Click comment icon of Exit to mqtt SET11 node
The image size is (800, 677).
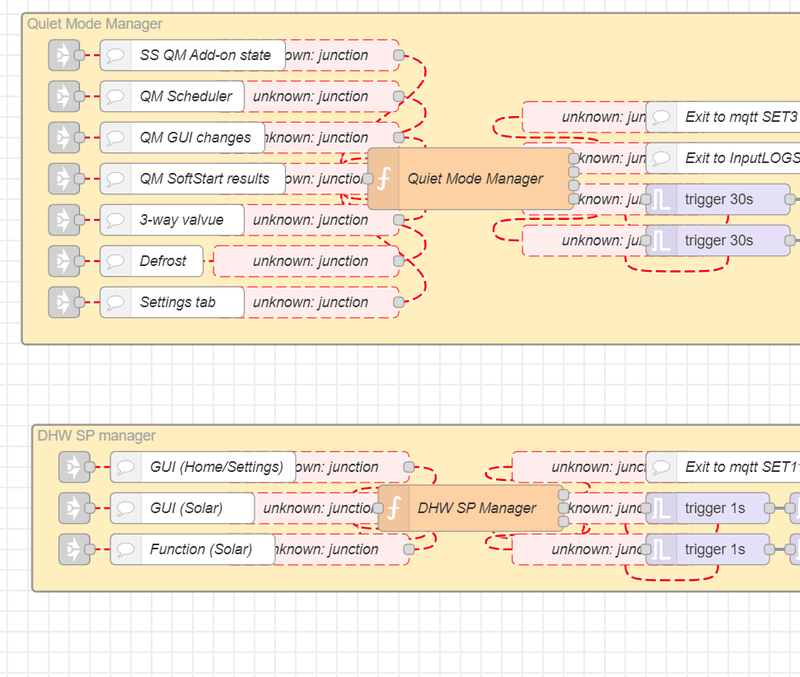coord(662,467)
